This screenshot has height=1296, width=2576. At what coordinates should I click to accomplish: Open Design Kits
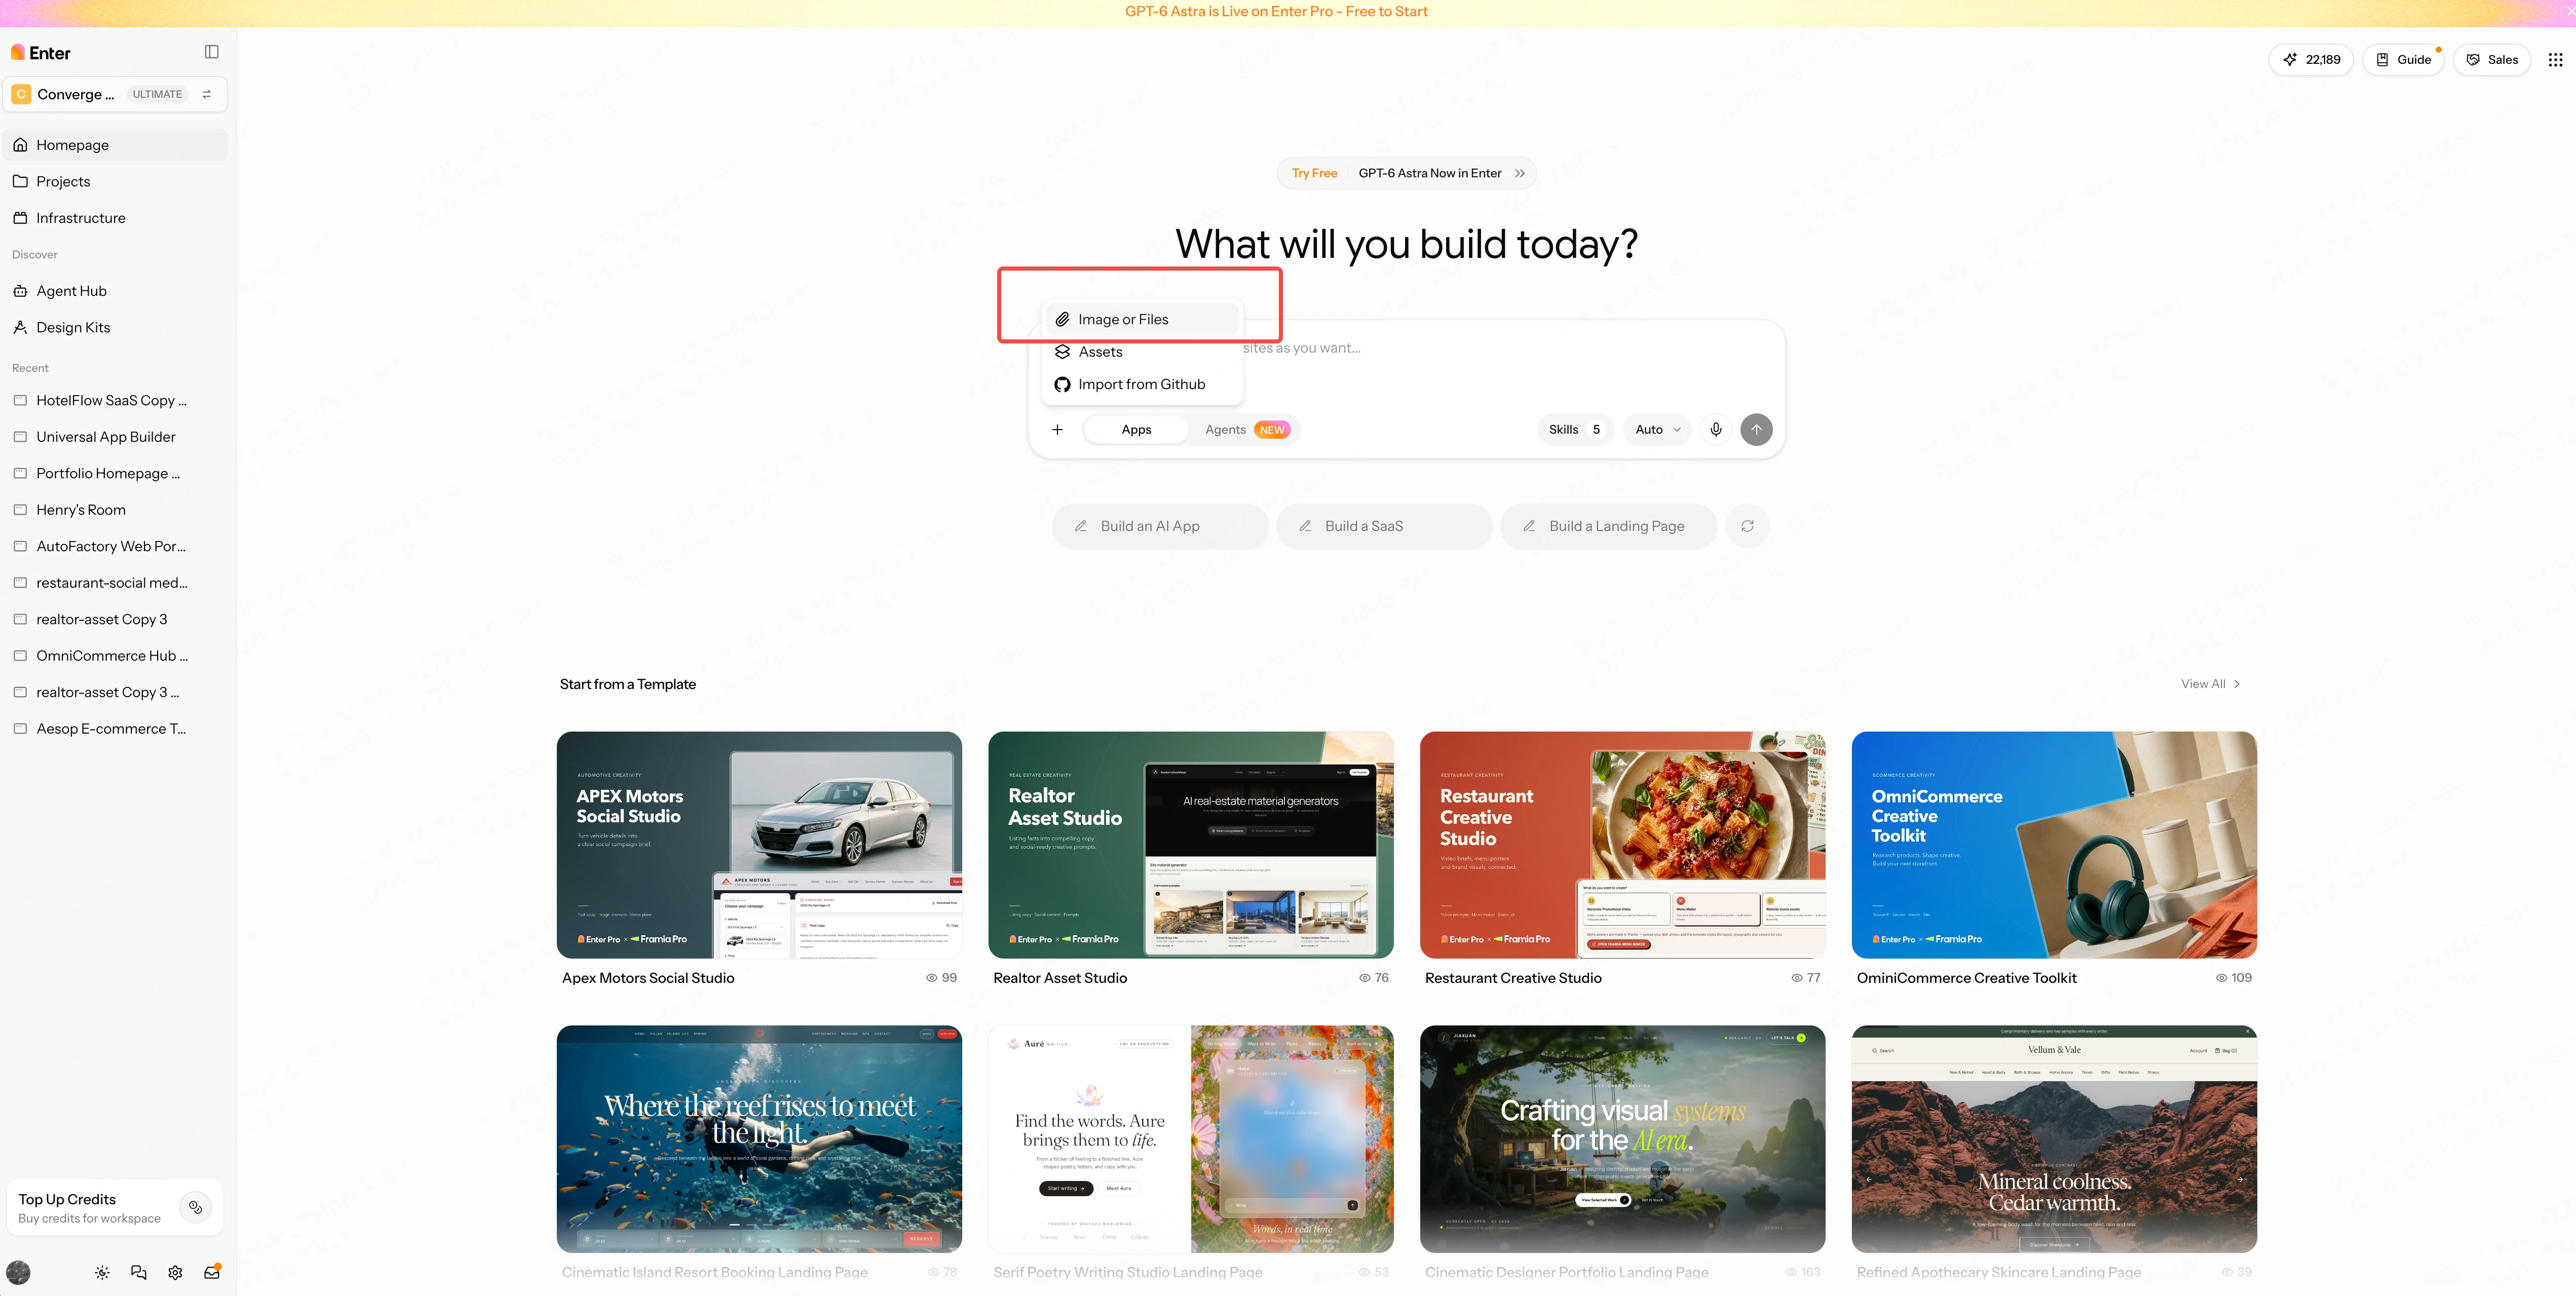pos(115,327)
